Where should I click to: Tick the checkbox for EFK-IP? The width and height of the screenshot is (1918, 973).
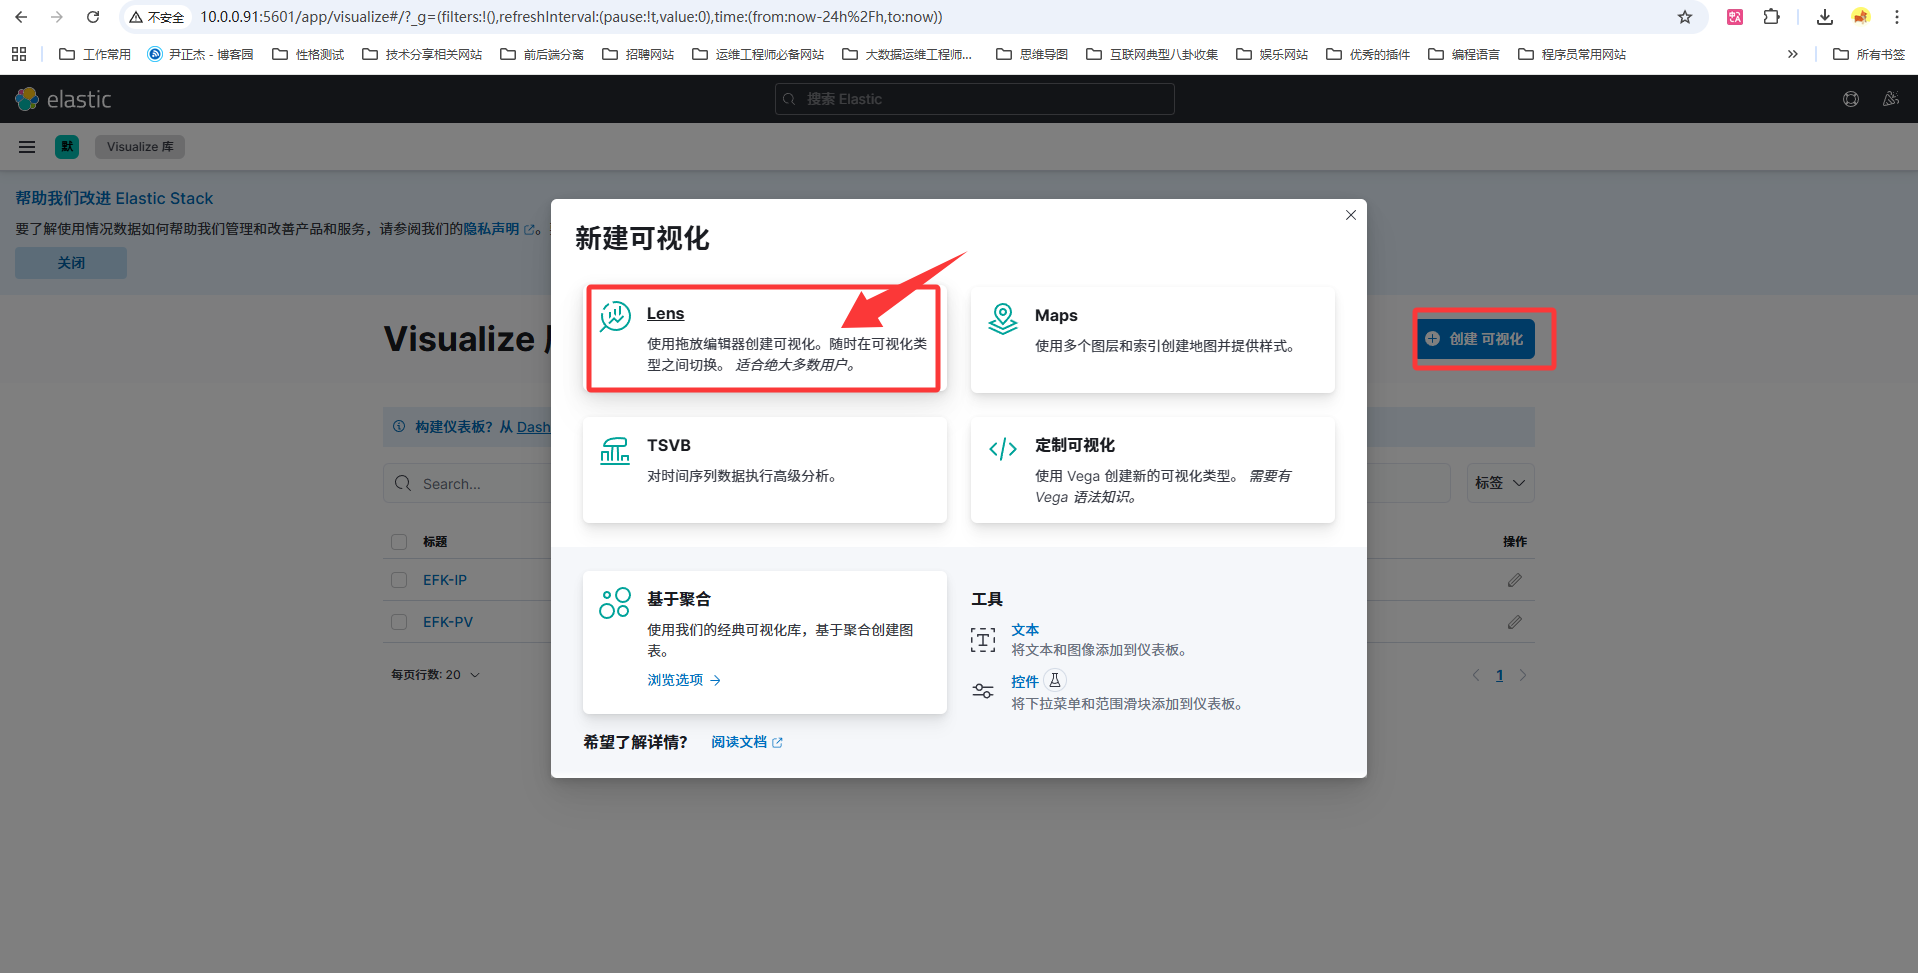point(399,580)
